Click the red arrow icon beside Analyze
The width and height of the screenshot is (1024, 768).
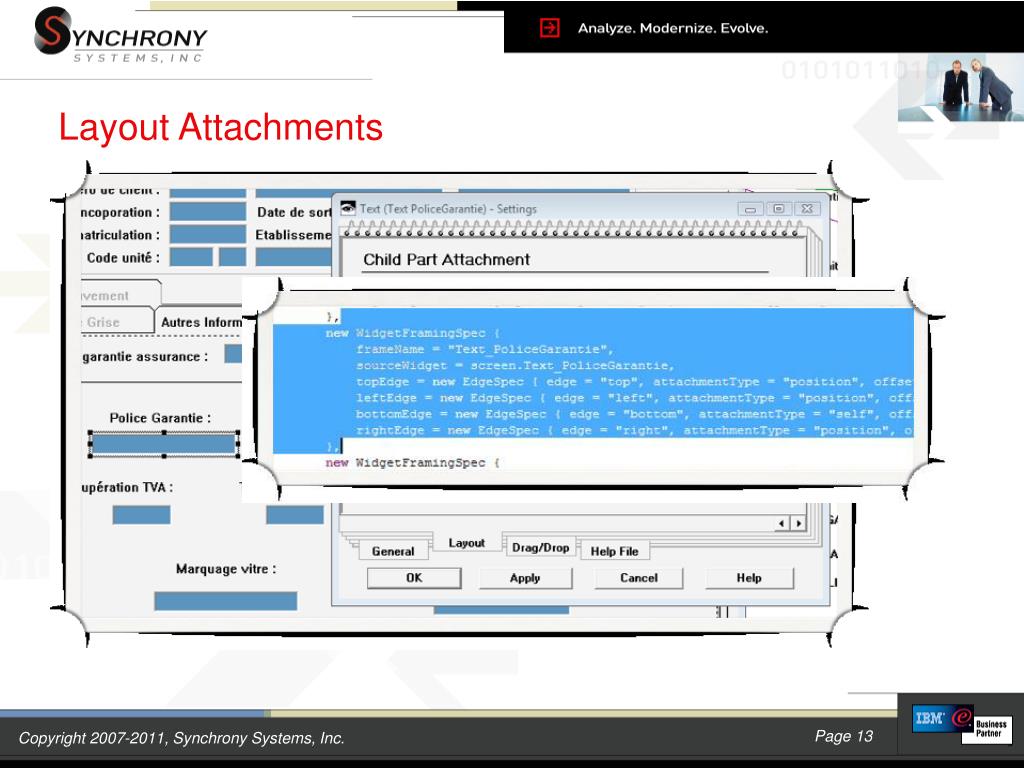550,28
